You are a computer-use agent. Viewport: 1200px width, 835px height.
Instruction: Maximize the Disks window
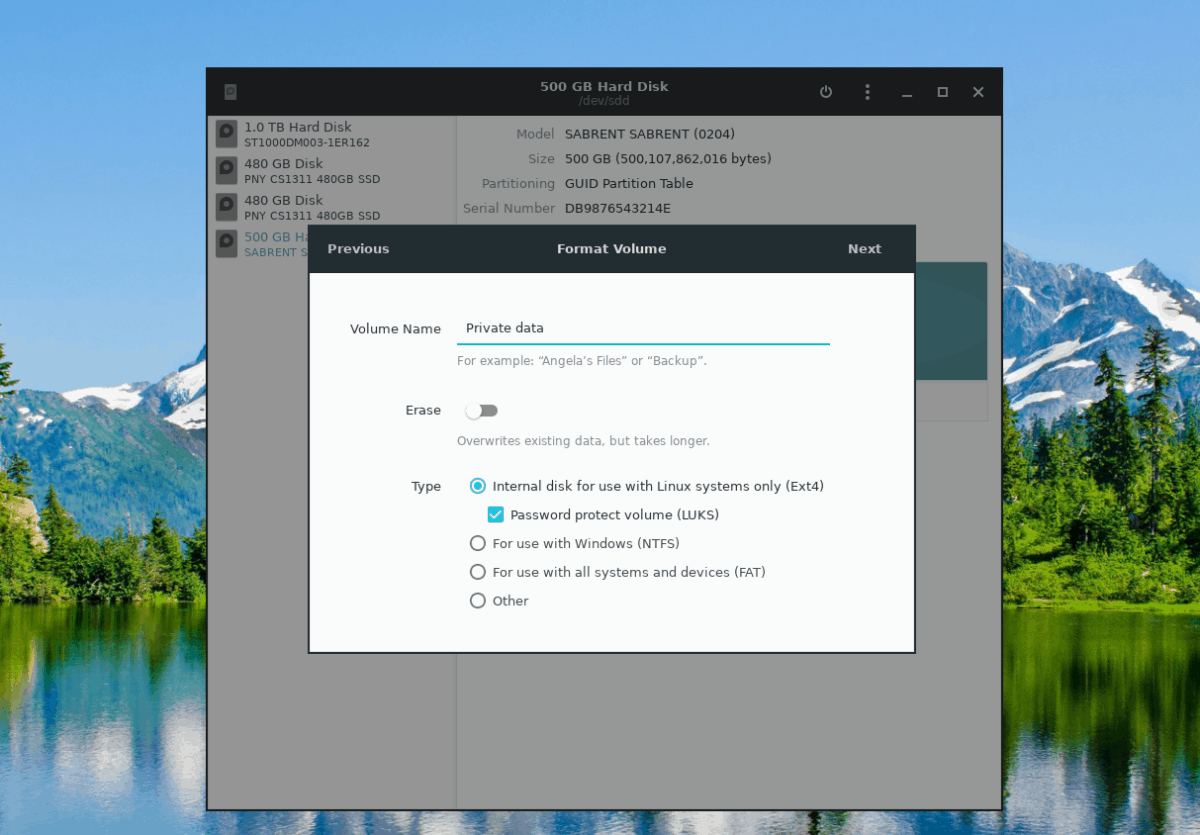point(942,92)
